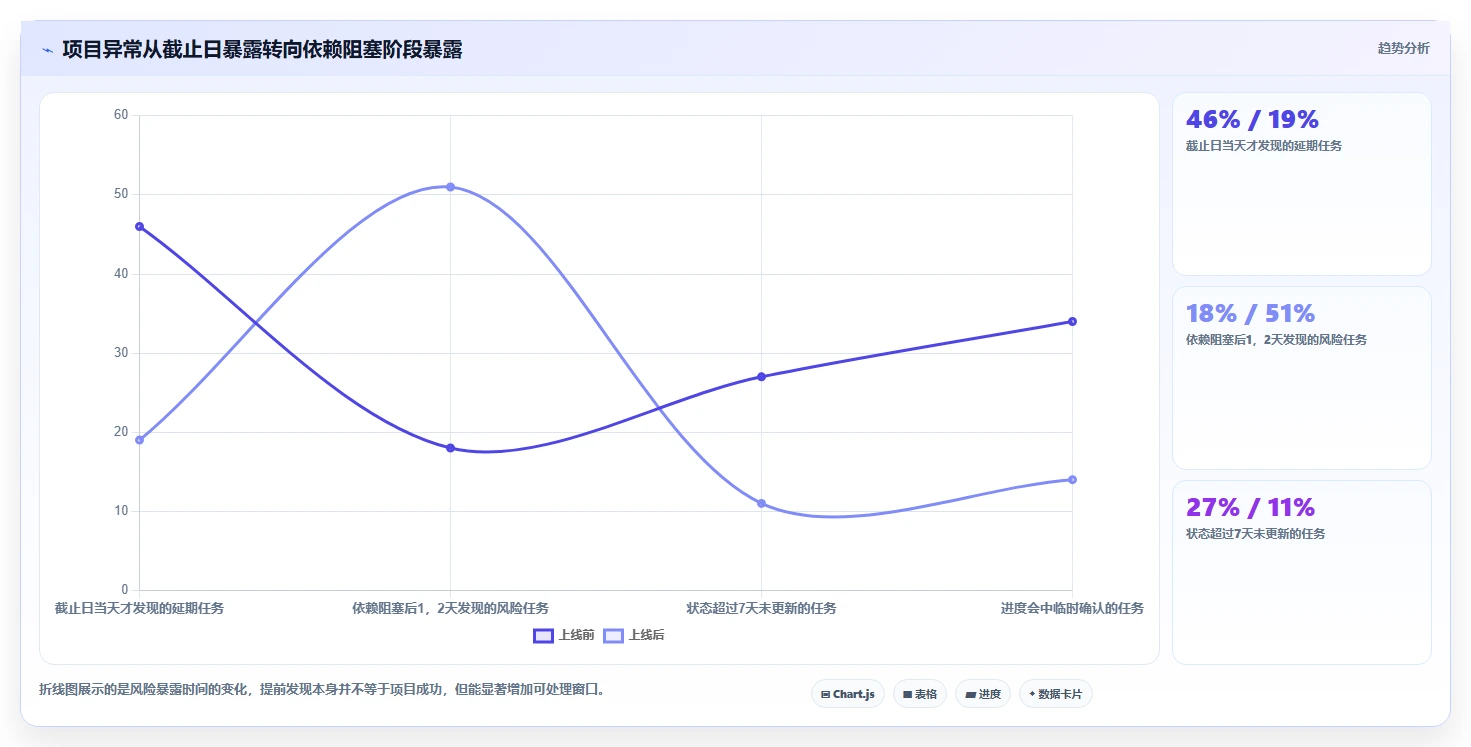Click the trend icon beside the header title
Image resolution: width=1471 pixels, height=747 pixels.
[x=48, y=50]
